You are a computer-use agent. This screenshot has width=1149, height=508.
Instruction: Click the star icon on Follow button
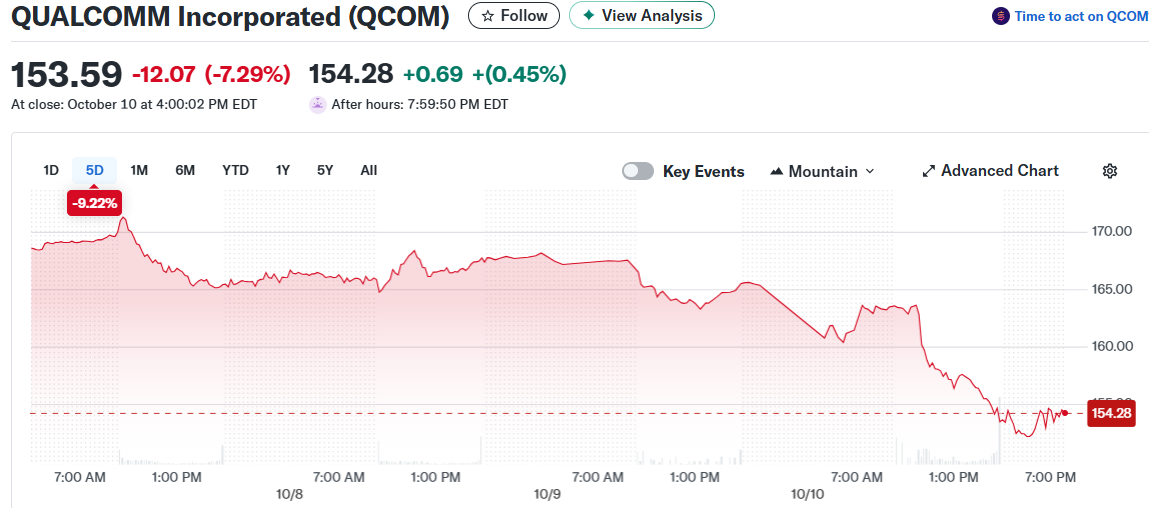click(487, 16)
